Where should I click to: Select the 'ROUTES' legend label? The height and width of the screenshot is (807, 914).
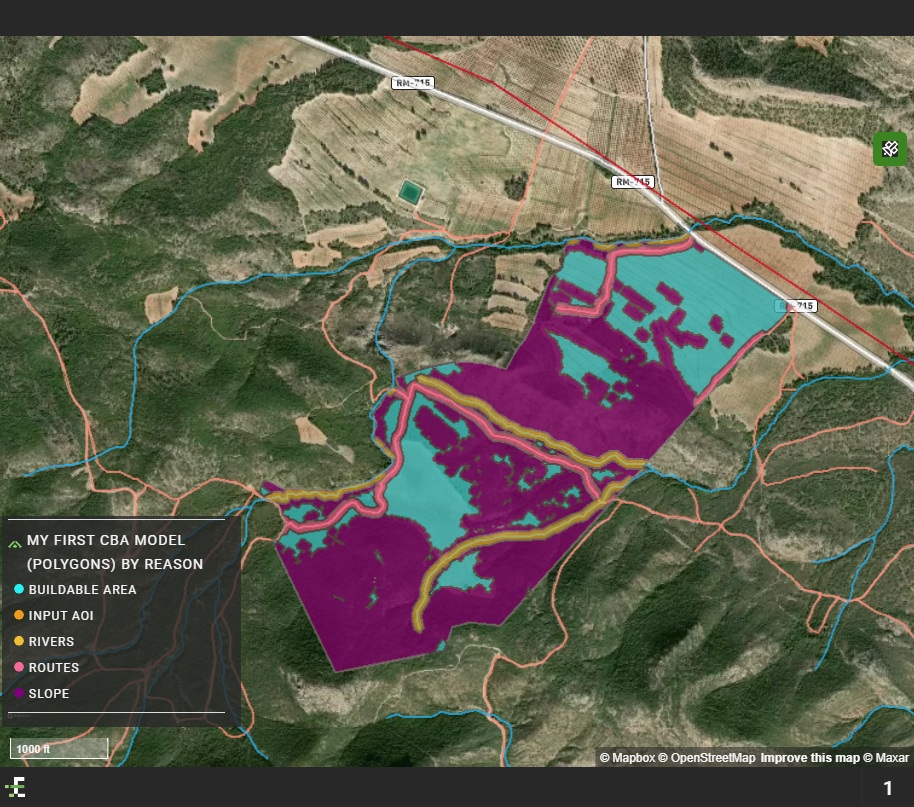pos(54,667)
